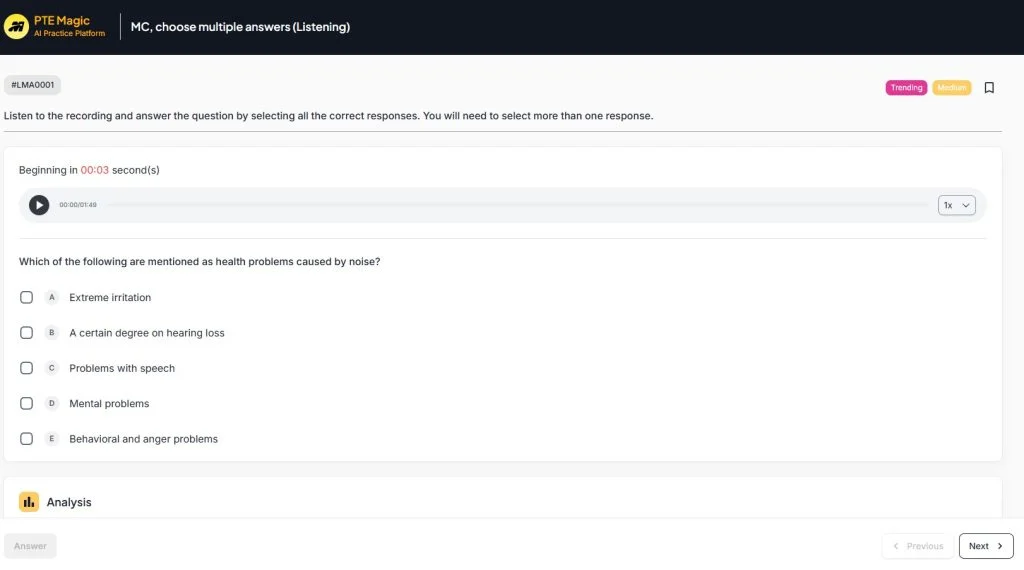Check Behavioral and anger problems option
The height and width of the screenshot is (570, 1024).
[27, 439]
